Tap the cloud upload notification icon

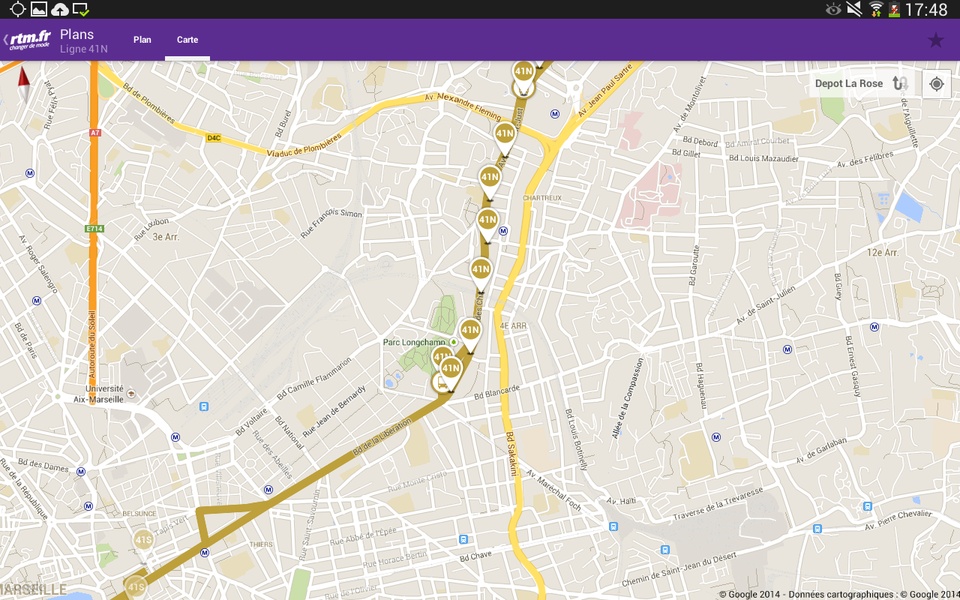(59, 9)
